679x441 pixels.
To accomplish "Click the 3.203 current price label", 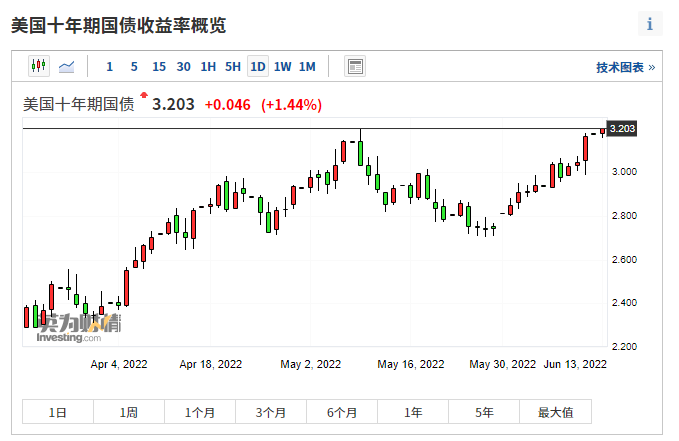I will pyautogui.click(x=622, y=129).
